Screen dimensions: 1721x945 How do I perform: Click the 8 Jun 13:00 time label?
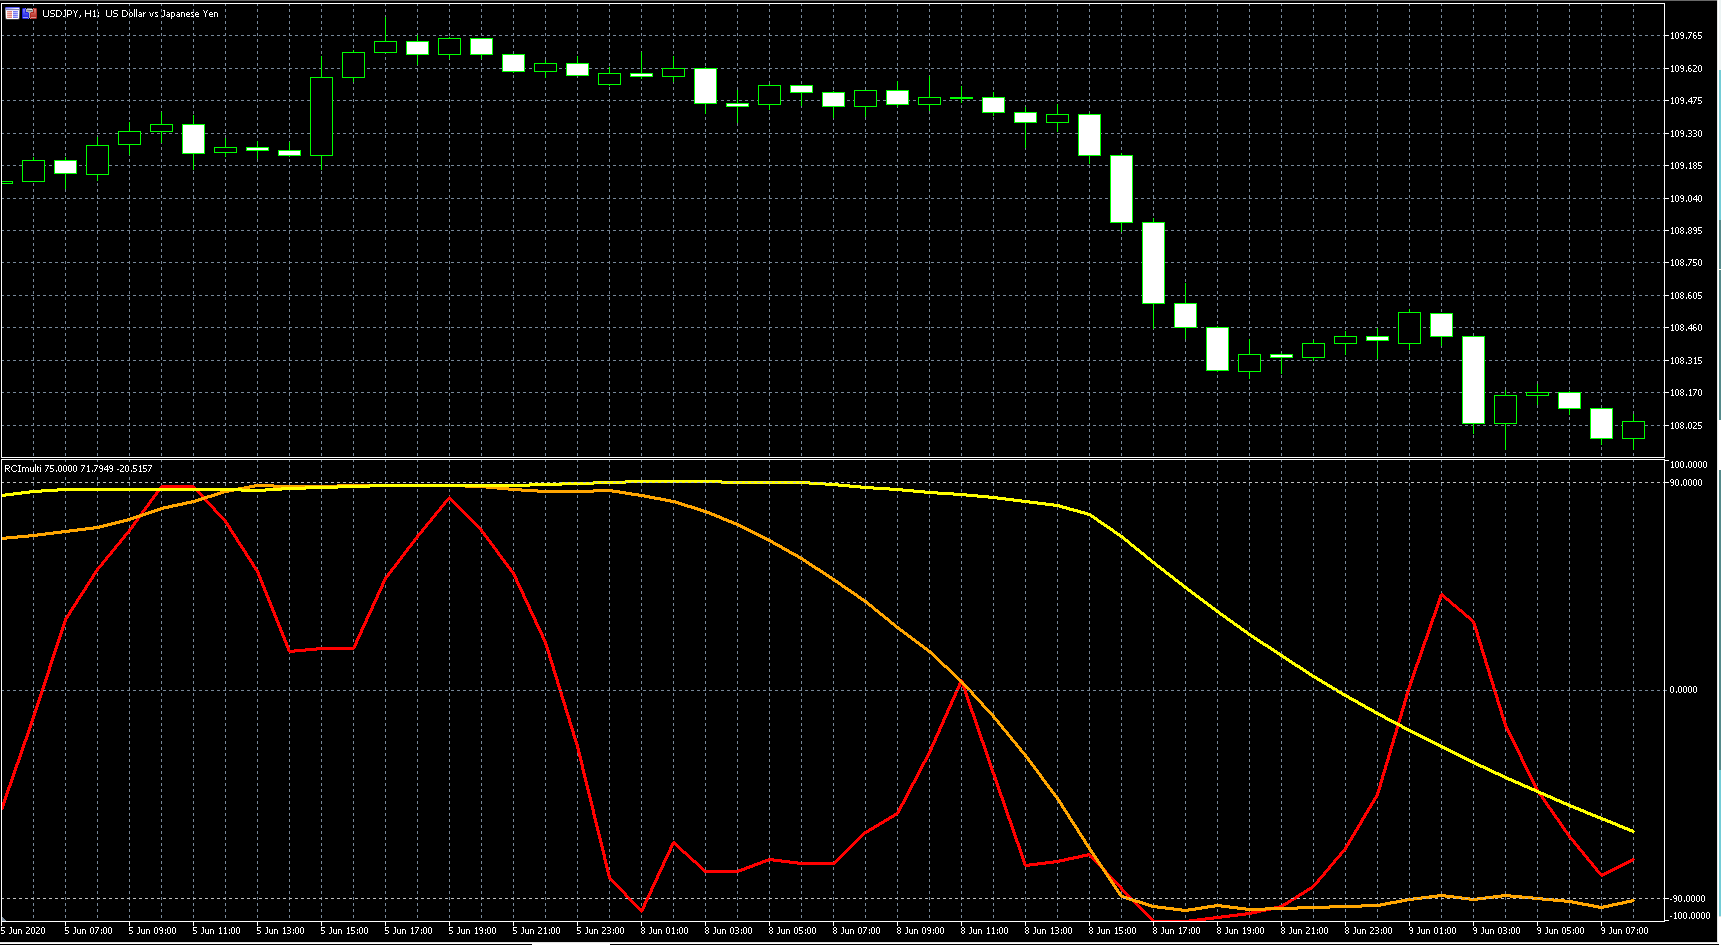pos(1048,931)
